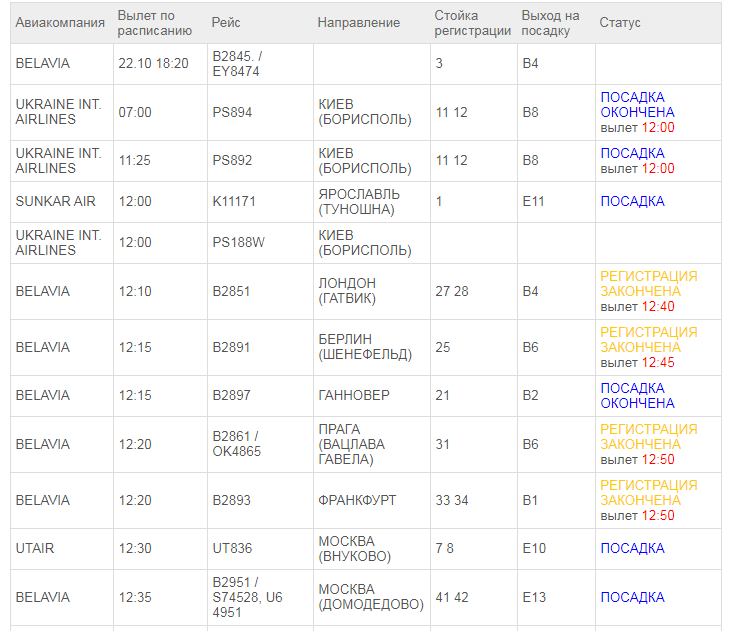The image size is (730, 631).
Task: Select flight number PS894
Action: click(232, 112)
